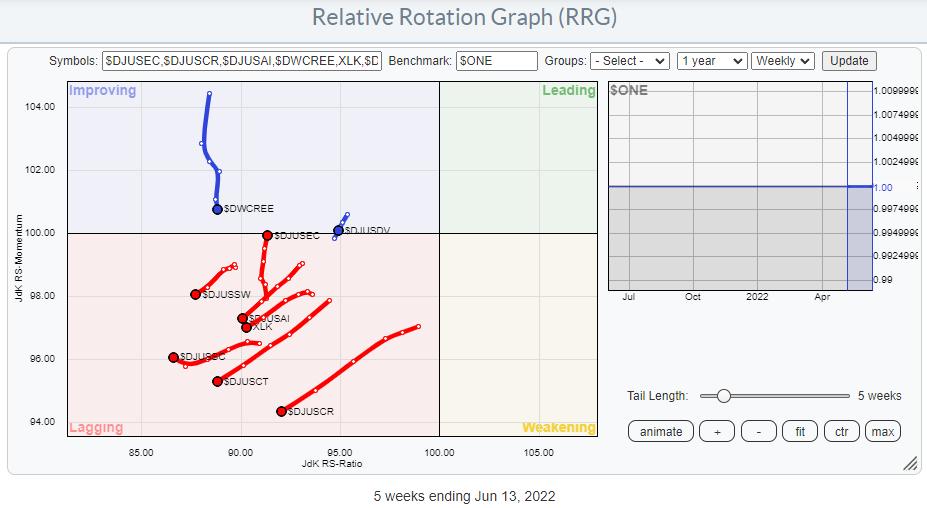Select the $DJUSCT red data point
This screenshot has width=927, height=508.
pyautogui.click(x=217, y=381)
